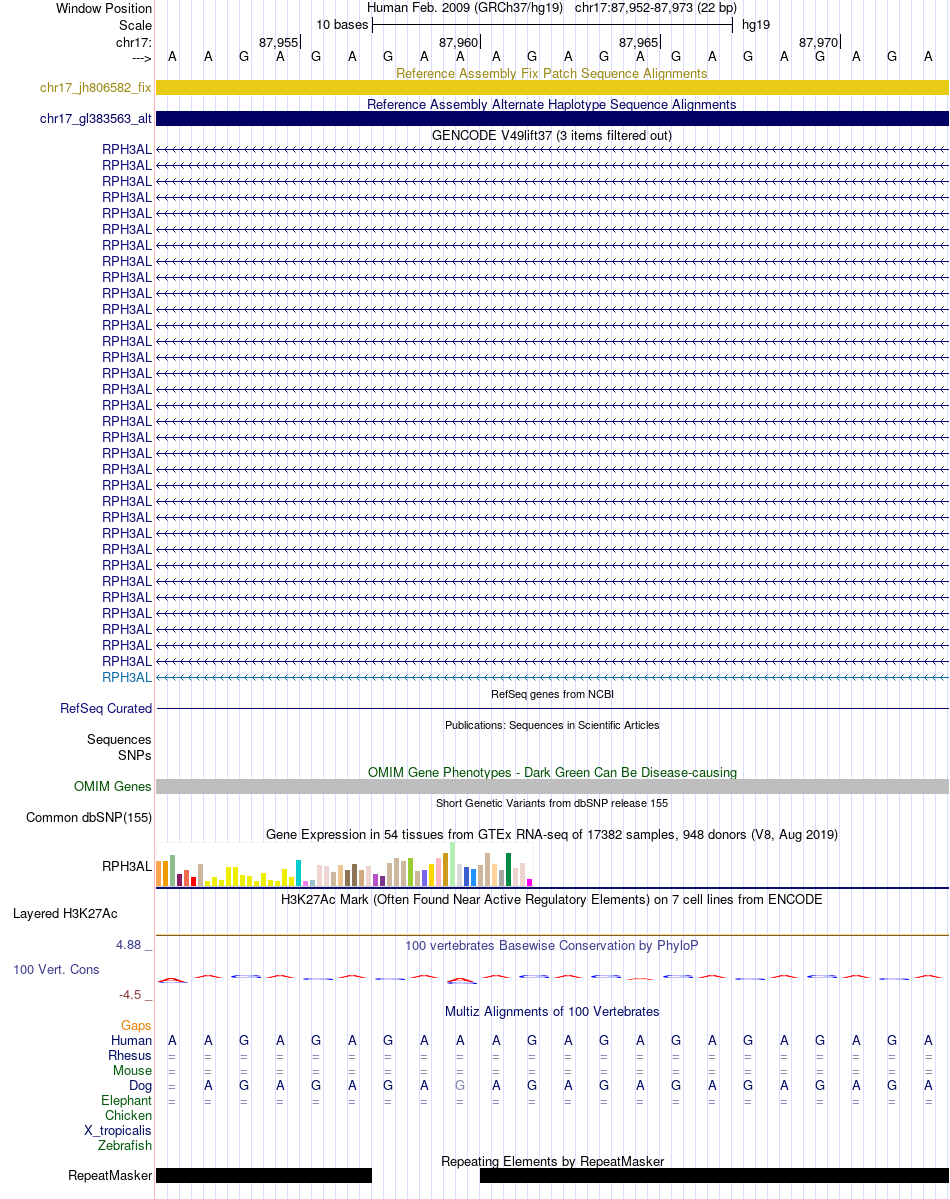Click the Layered H3K27Ac track label
The width and height of the screenshot is (950, 1199).
coord(65,914)
